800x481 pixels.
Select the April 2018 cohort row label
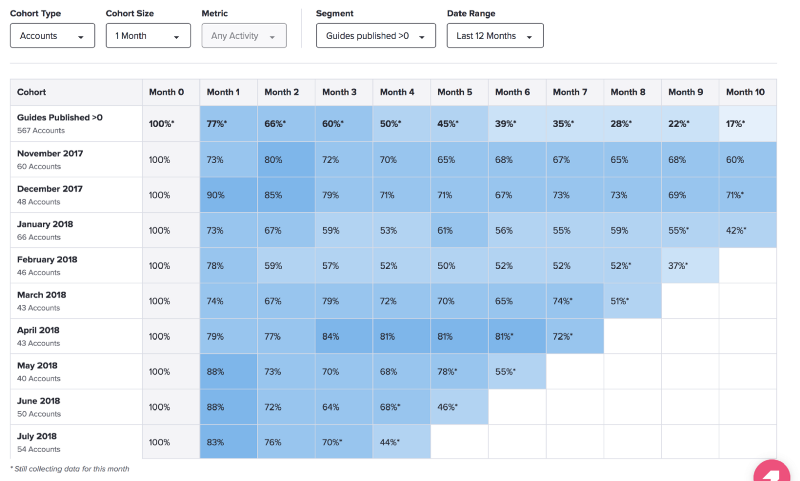point(76,336)
